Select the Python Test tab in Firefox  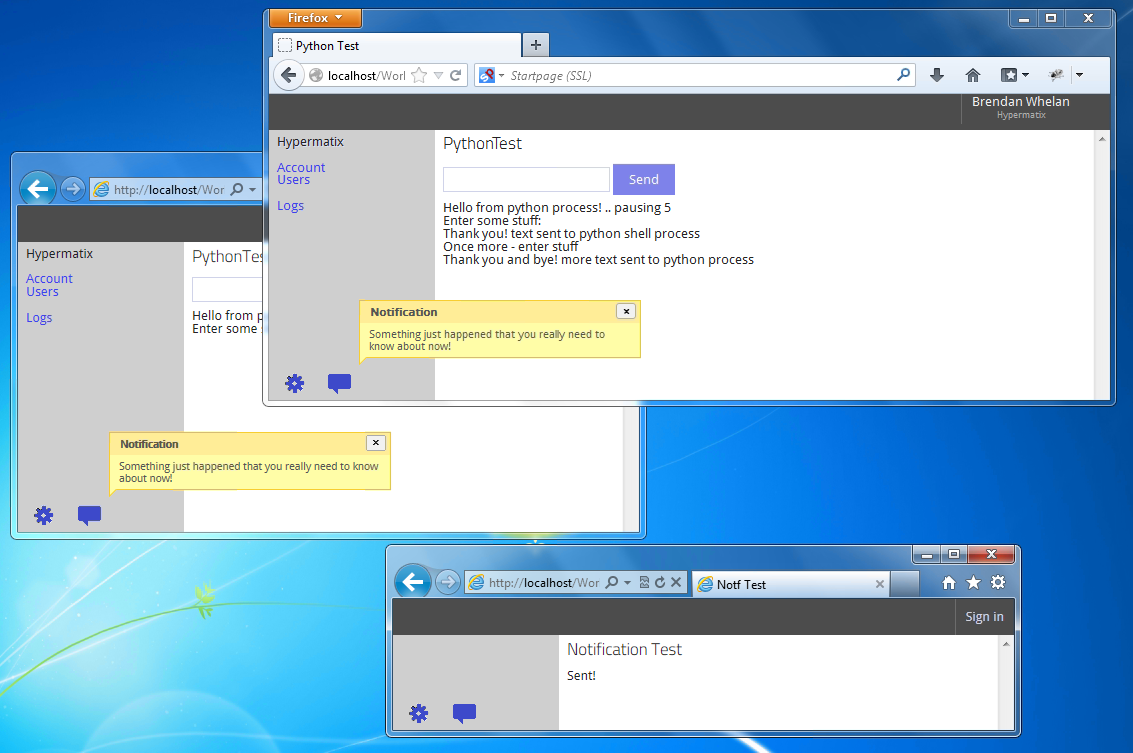pos(396,46)
